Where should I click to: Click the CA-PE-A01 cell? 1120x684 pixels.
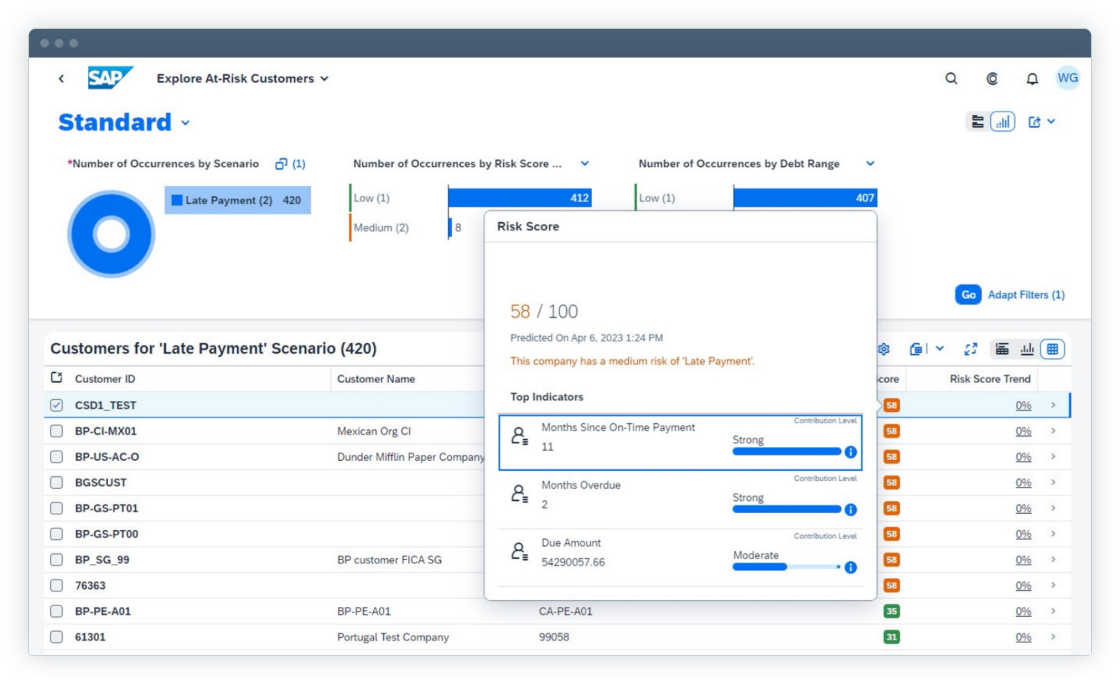click(566, 611)
